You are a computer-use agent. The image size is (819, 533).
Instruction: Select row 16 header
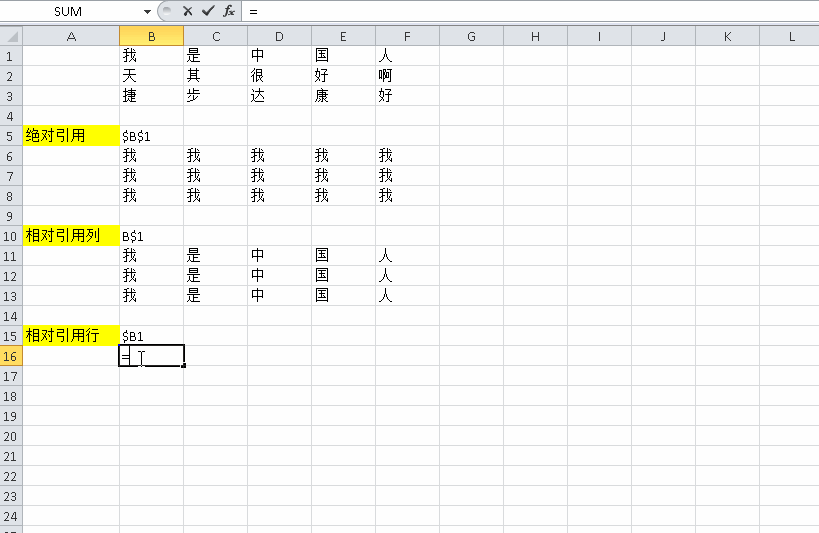pyautogui.click(x=11, y=356)
